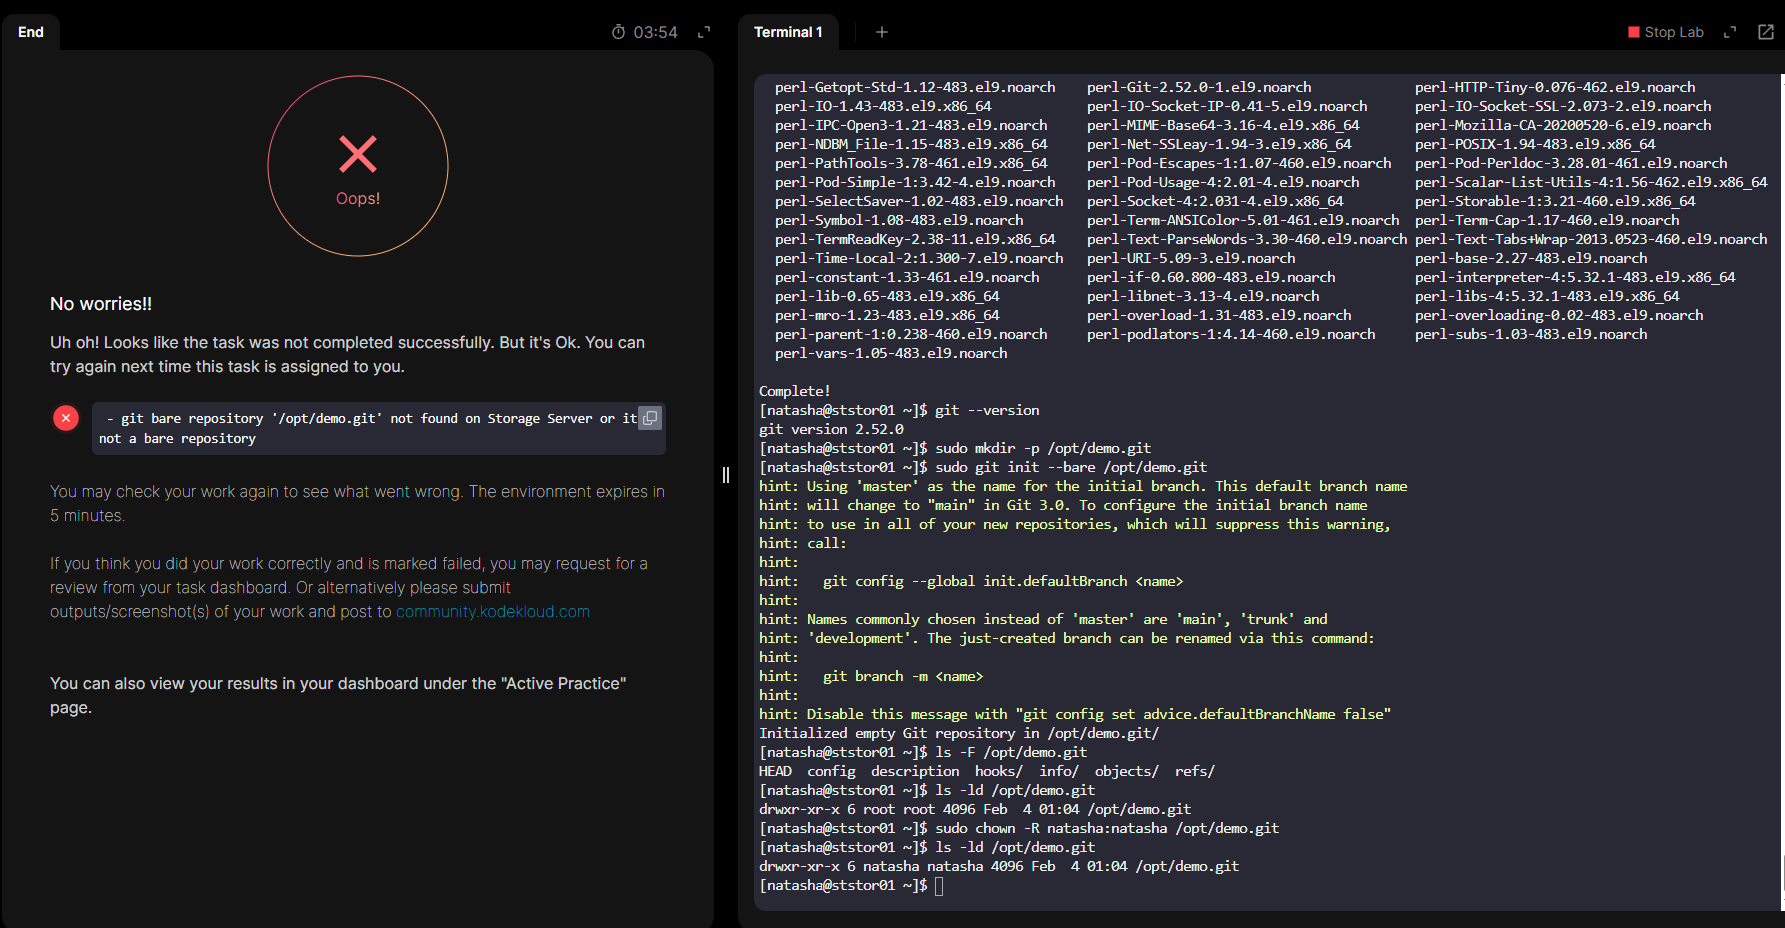Focus the terminal prompt cursor at the bottom
The image size is (1785, 928).
[x=939, y=886]
